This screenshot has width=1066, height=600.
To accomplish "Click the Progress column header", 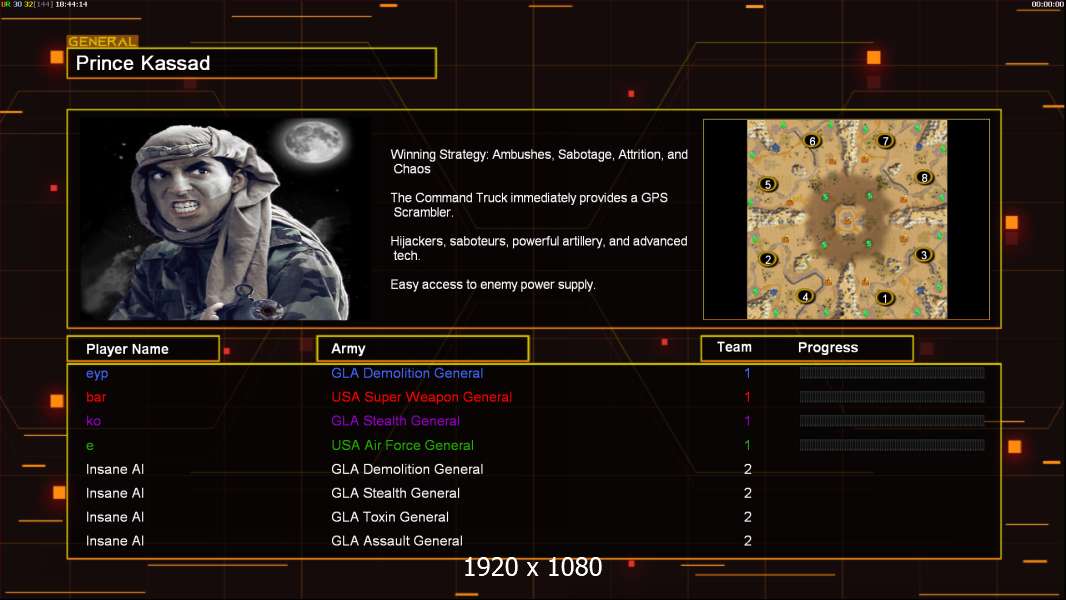I will (x=828, y=348).
